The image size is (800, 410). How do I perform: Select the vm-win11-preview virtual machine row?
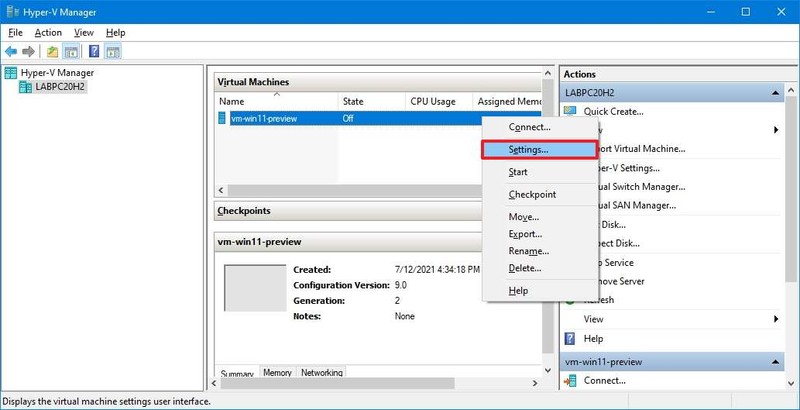tap(378, 118)
